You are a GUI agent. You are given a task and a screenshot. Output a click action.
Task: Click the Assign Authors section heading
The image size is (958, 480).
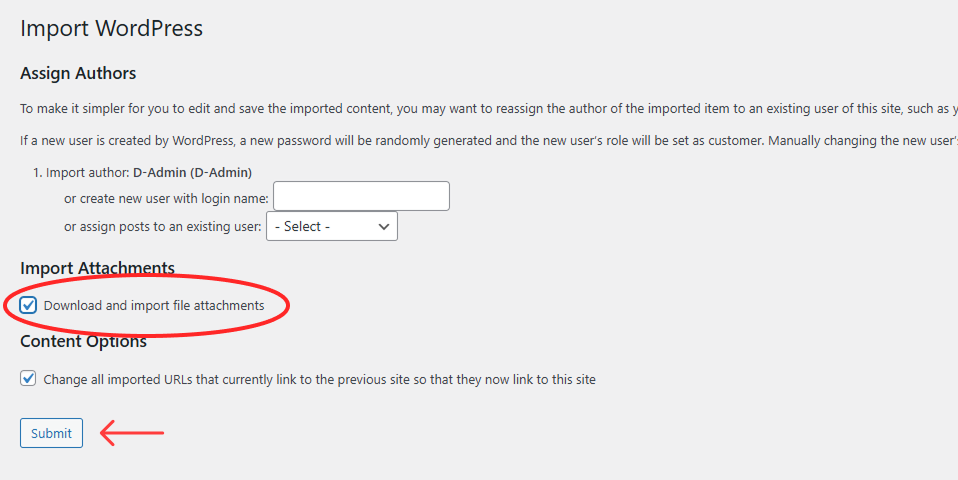coord(78,73)
